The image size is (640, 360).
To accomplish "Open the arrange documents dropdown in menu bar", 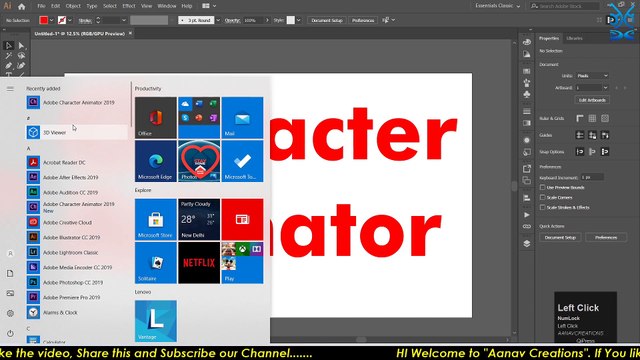I will [x=209, y=6].
